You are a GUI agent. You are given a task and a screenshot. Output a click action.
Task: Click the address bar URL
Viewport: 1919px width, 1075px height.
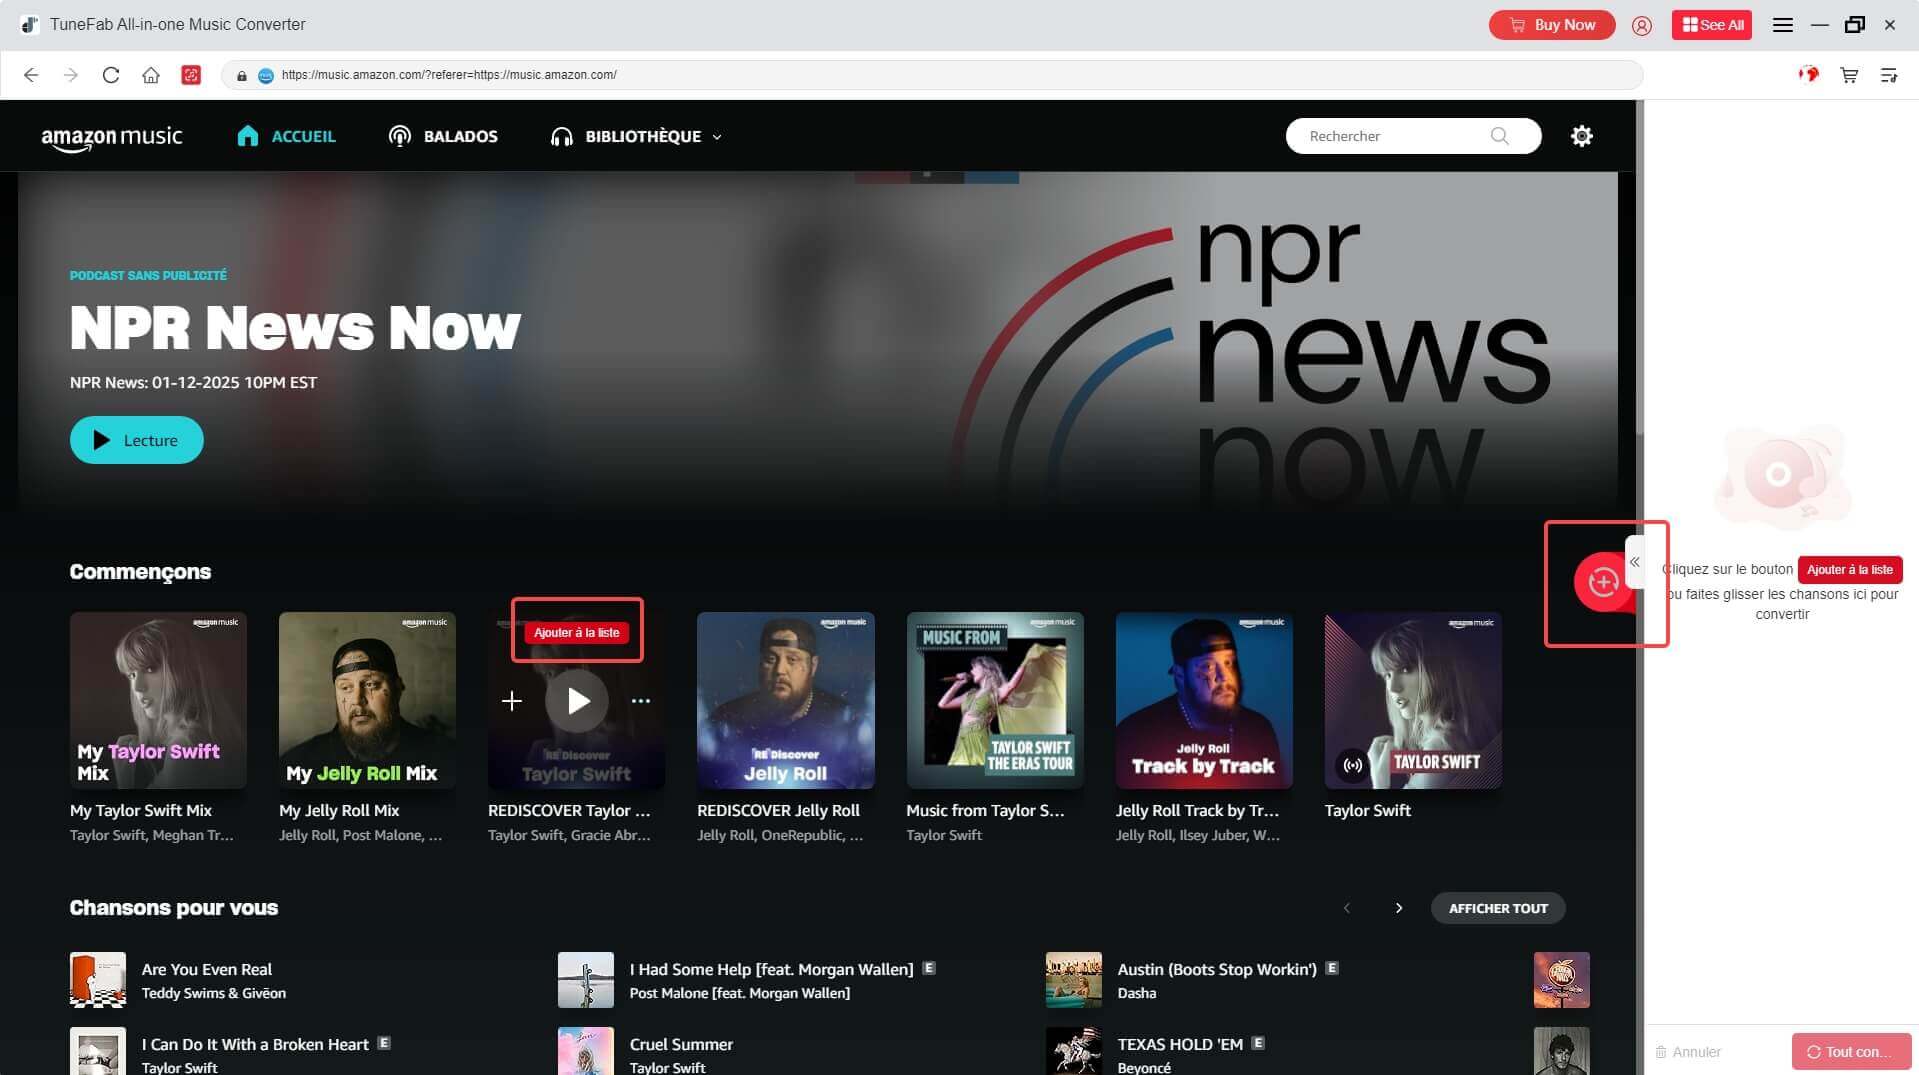click(x=449, y=75)
